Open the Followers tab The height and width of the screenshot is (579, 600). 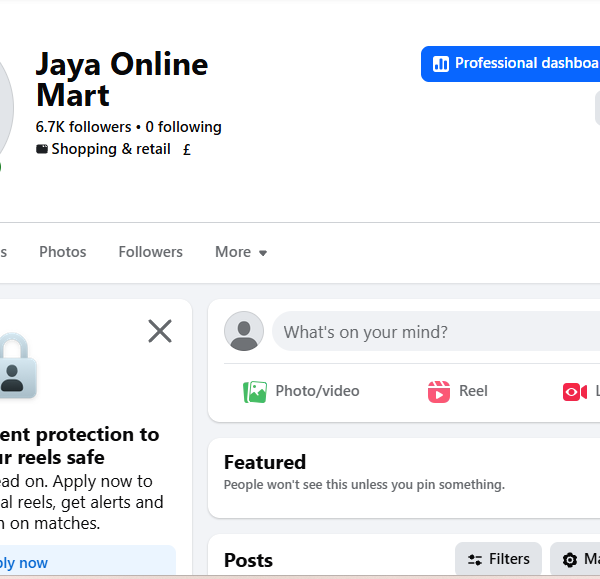pyautogui.click(x=150, y=252)
